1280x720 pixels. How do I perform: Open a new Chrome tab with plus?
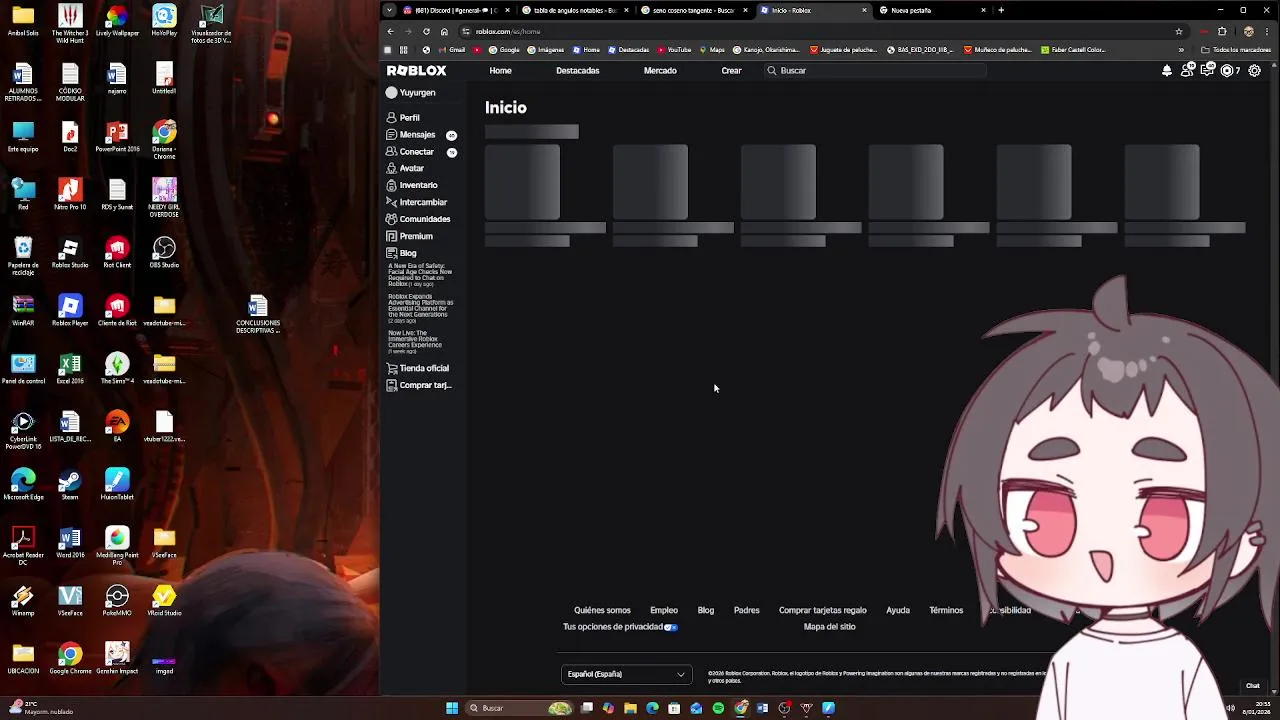coord(1001,10)
